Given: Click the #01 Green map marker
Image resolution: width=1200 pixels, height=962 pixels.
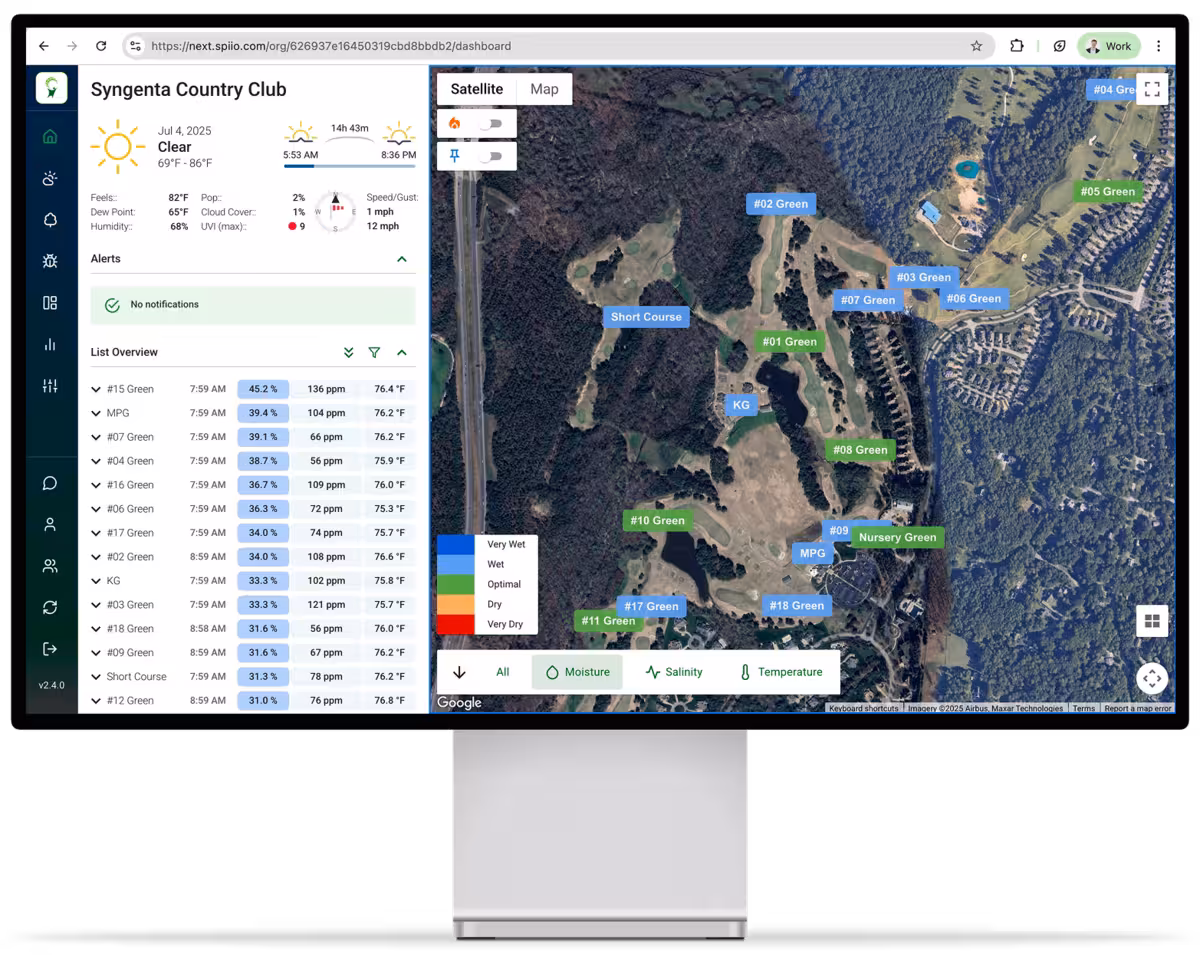Looking at the screenshot, I should (x=790, y=342).
